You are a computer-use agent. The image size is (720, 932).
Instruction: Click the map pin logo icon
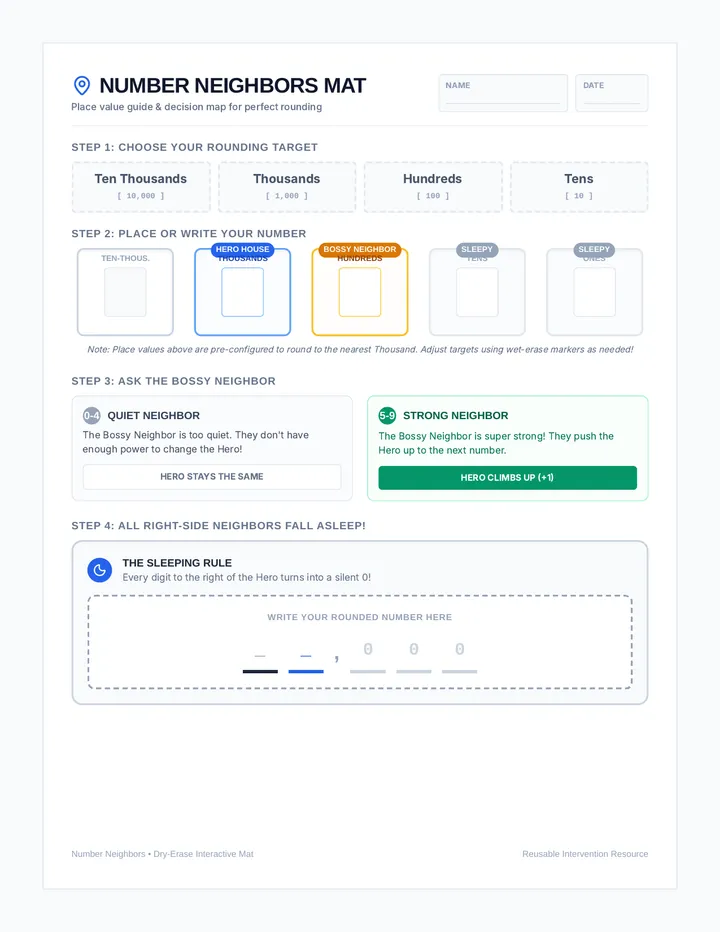(82, 86)
